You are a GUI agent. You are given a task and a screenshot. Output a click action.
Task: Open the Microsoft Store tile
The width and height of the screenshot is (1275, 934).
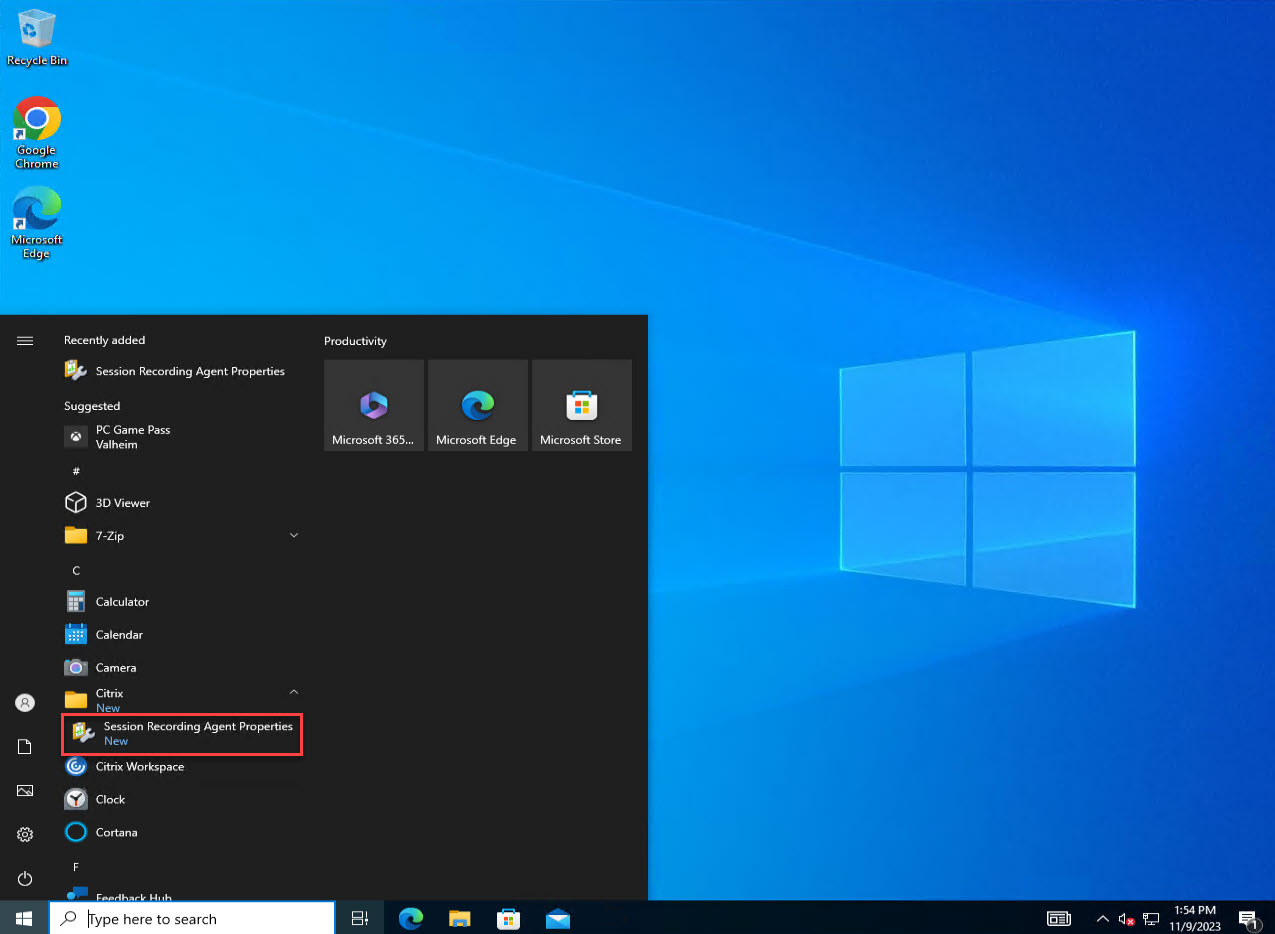pos(581,405)
